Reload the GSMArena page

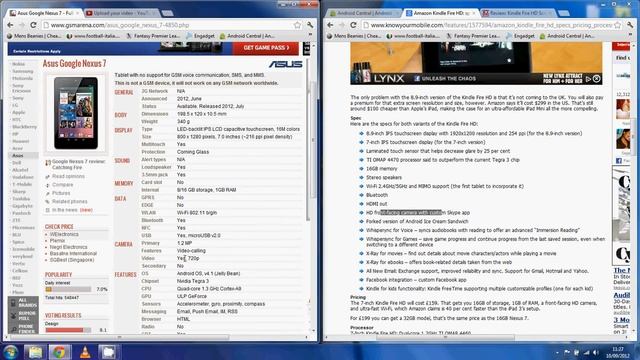click(x=33, y=25)
